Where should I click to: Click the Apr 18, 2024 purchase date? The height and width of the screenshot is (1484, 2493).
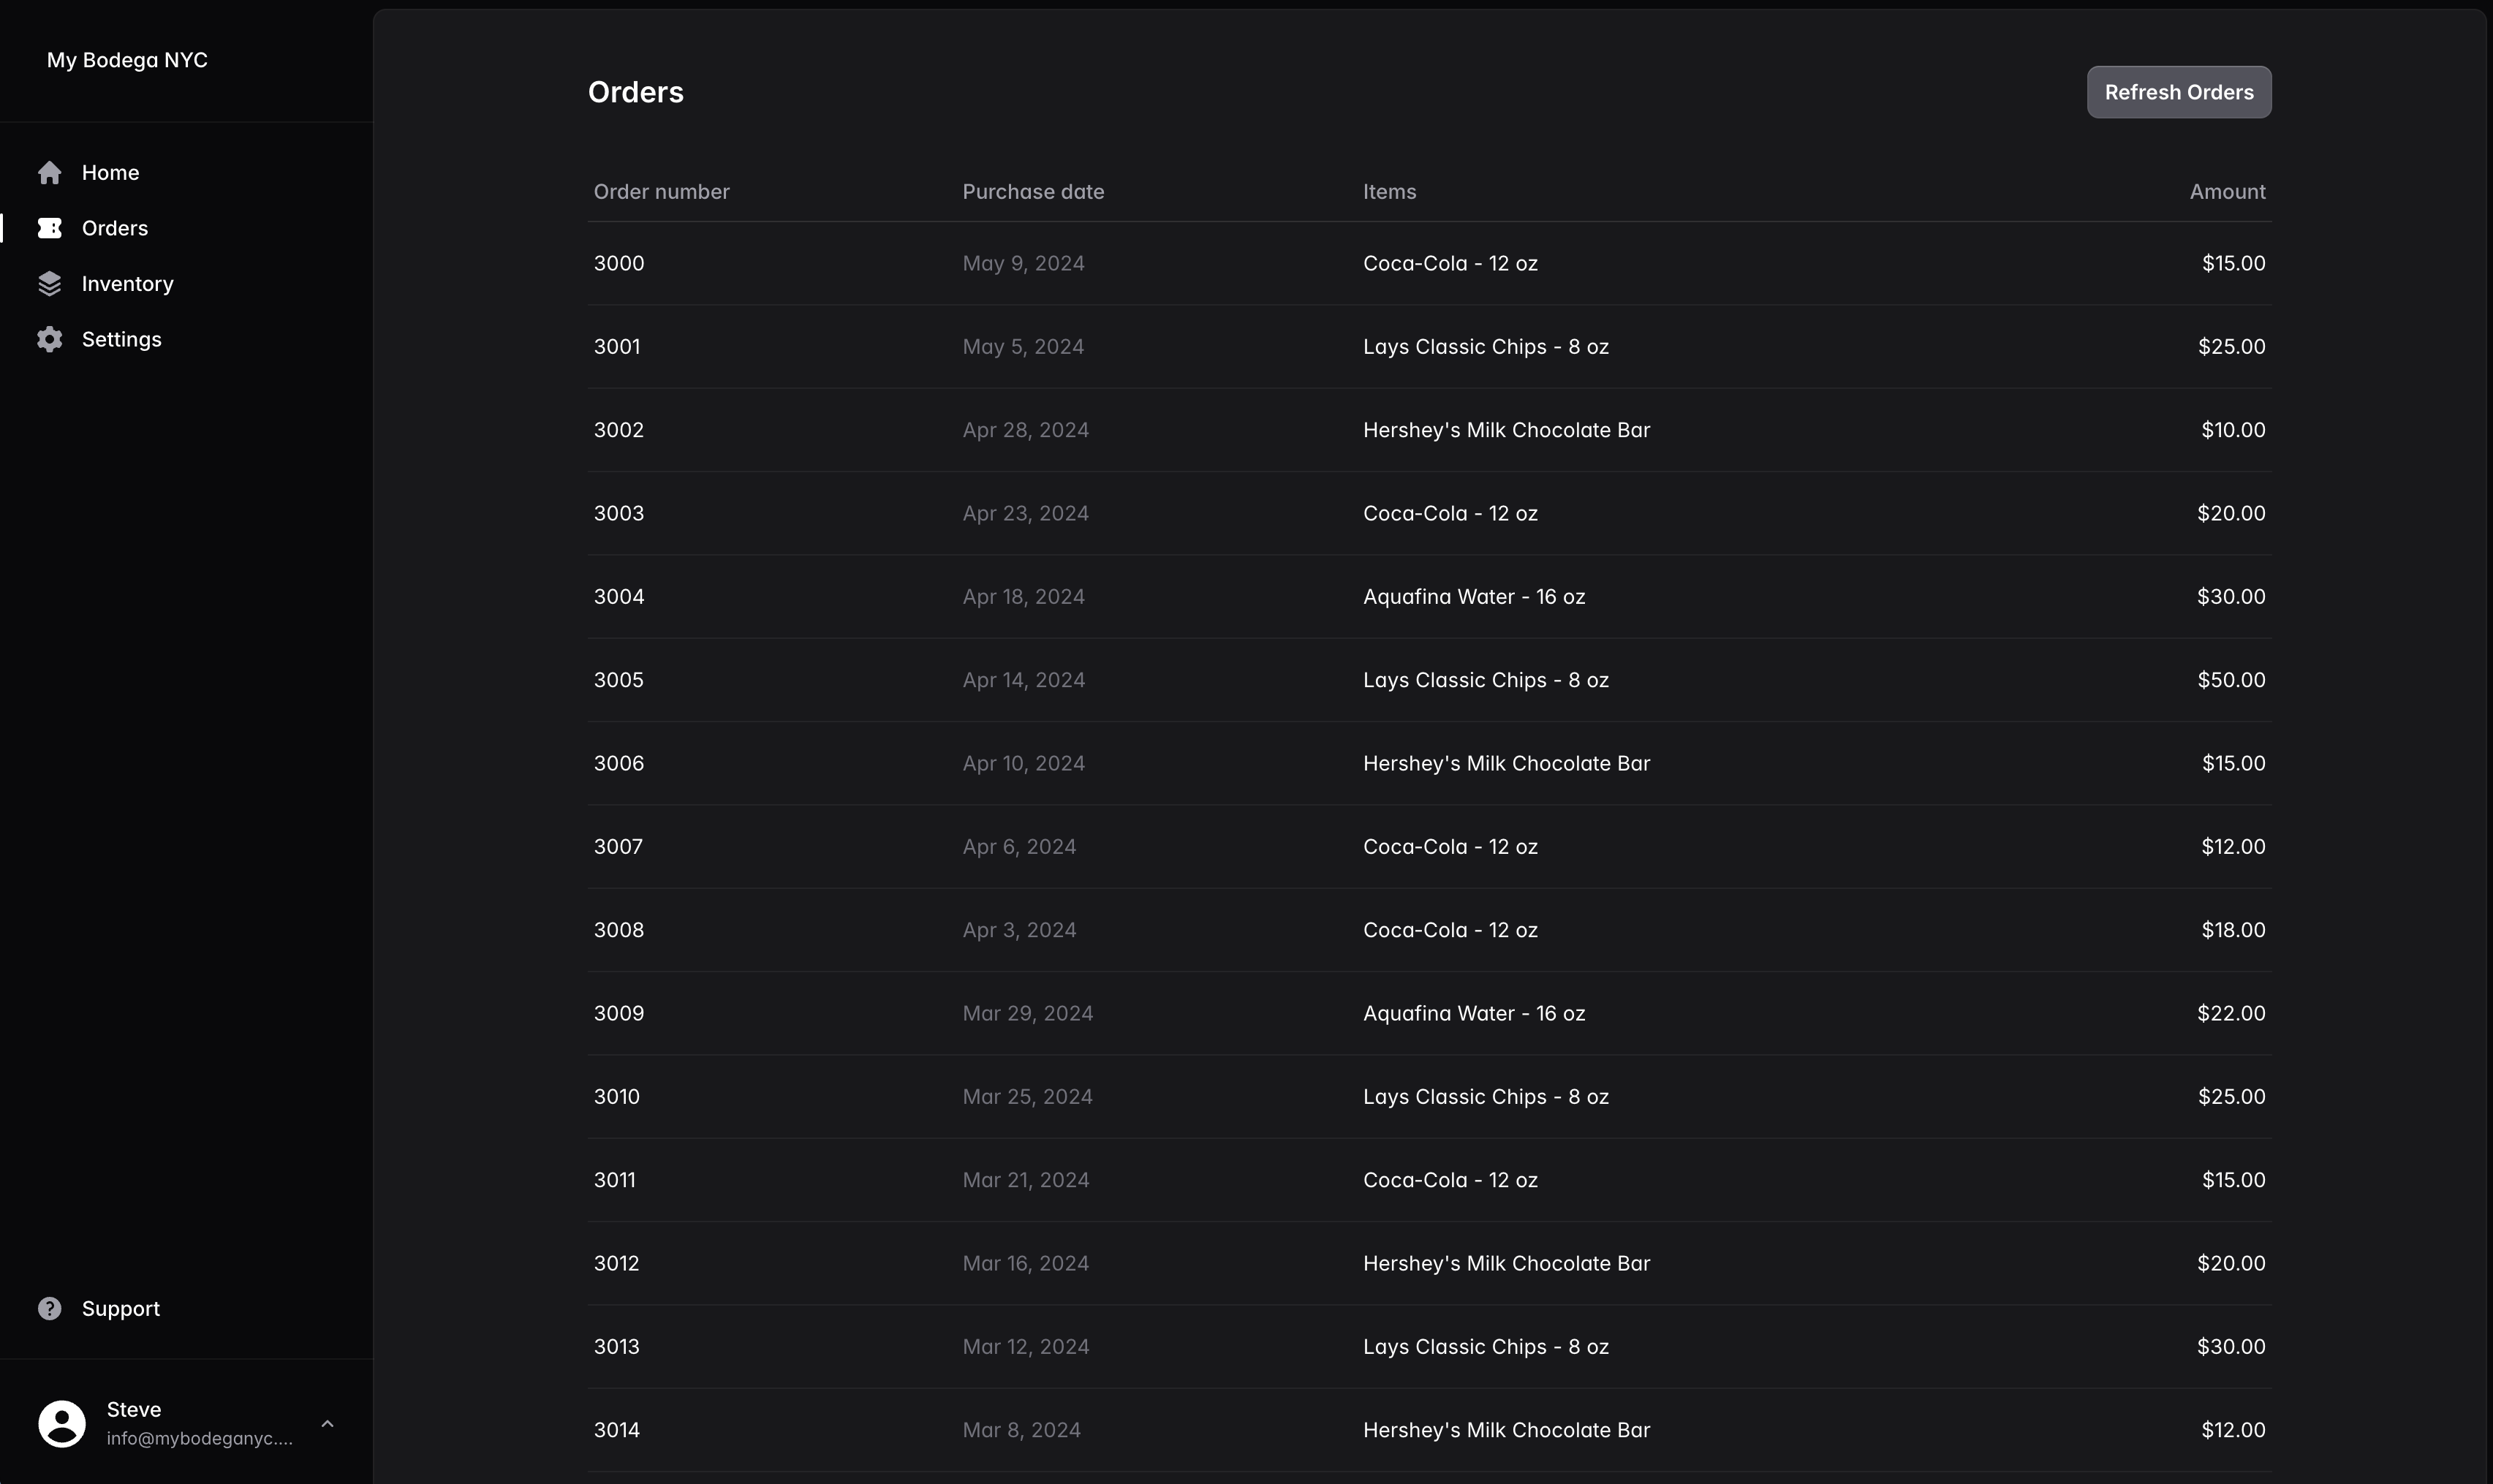[1023, 597]
